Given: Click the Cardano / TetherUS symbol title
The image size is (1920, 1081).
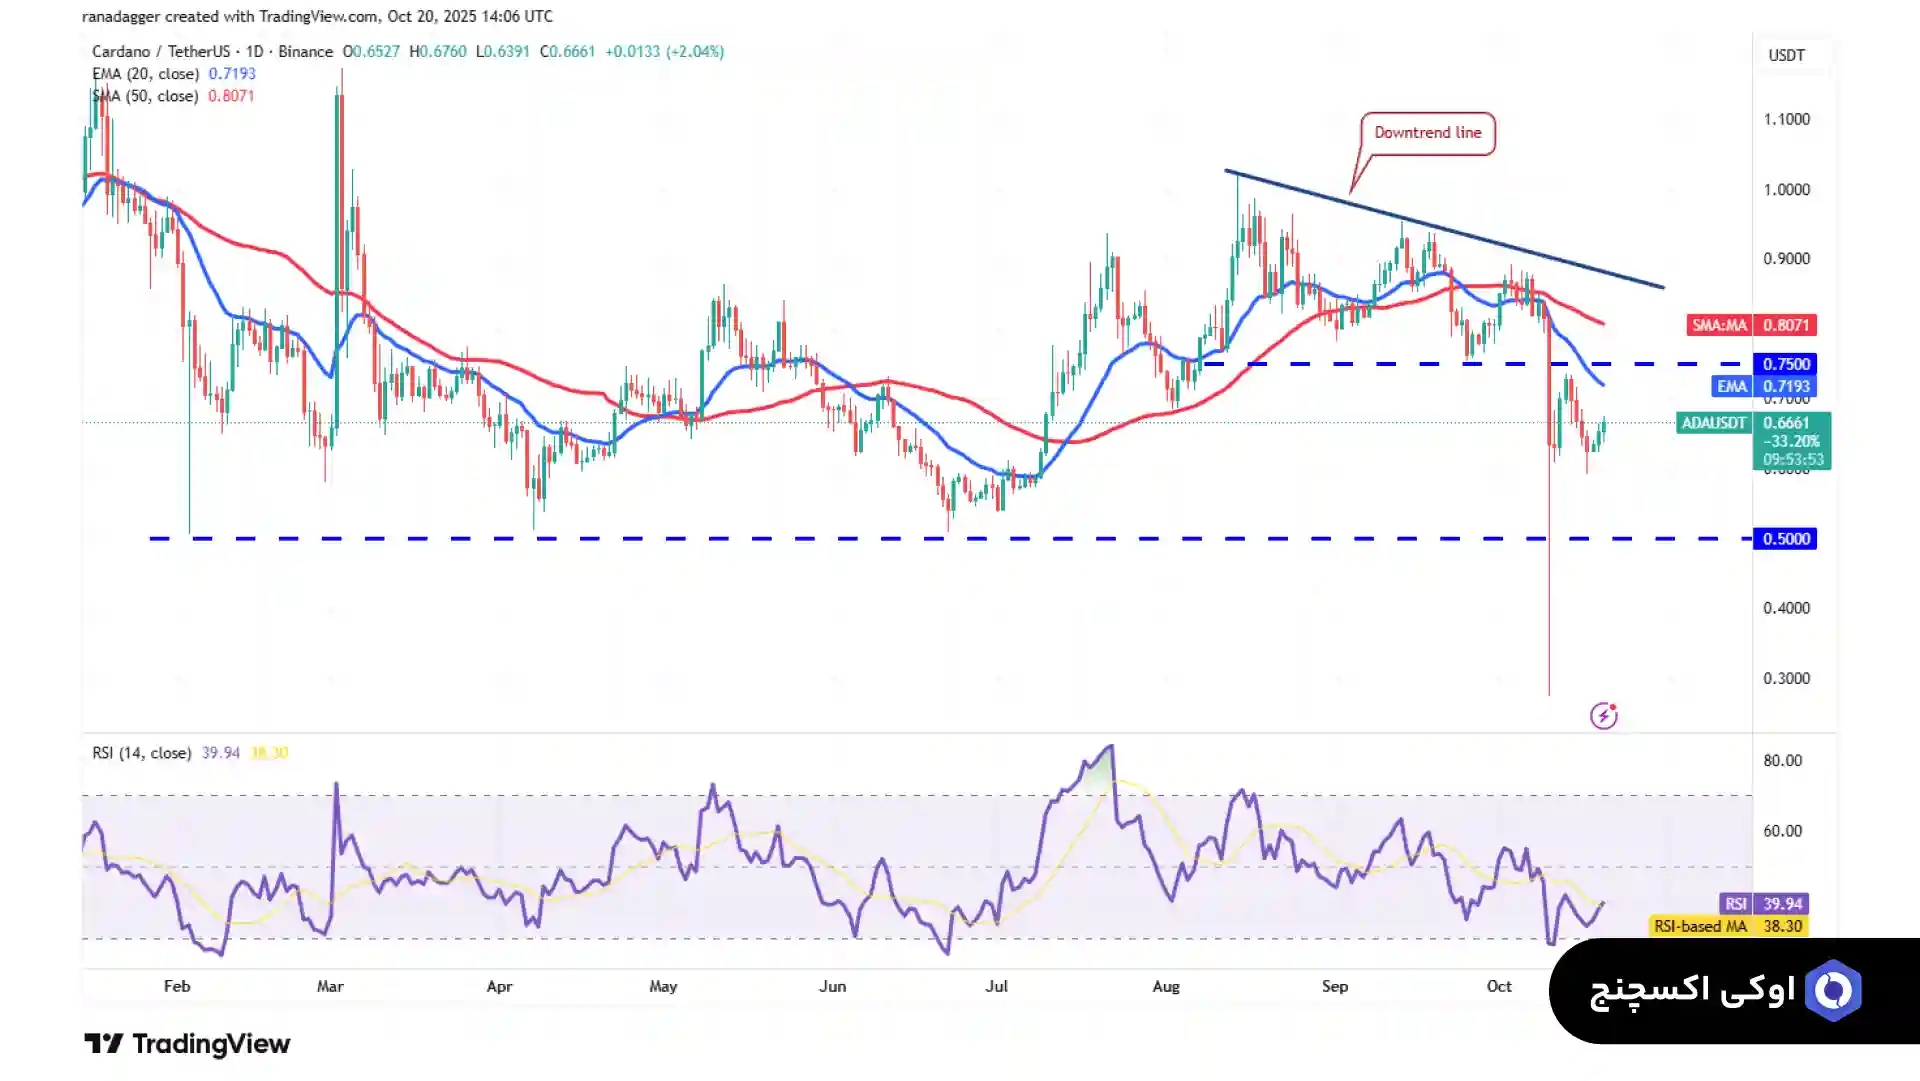Looking at the screenshot, I should coord(161,51).
